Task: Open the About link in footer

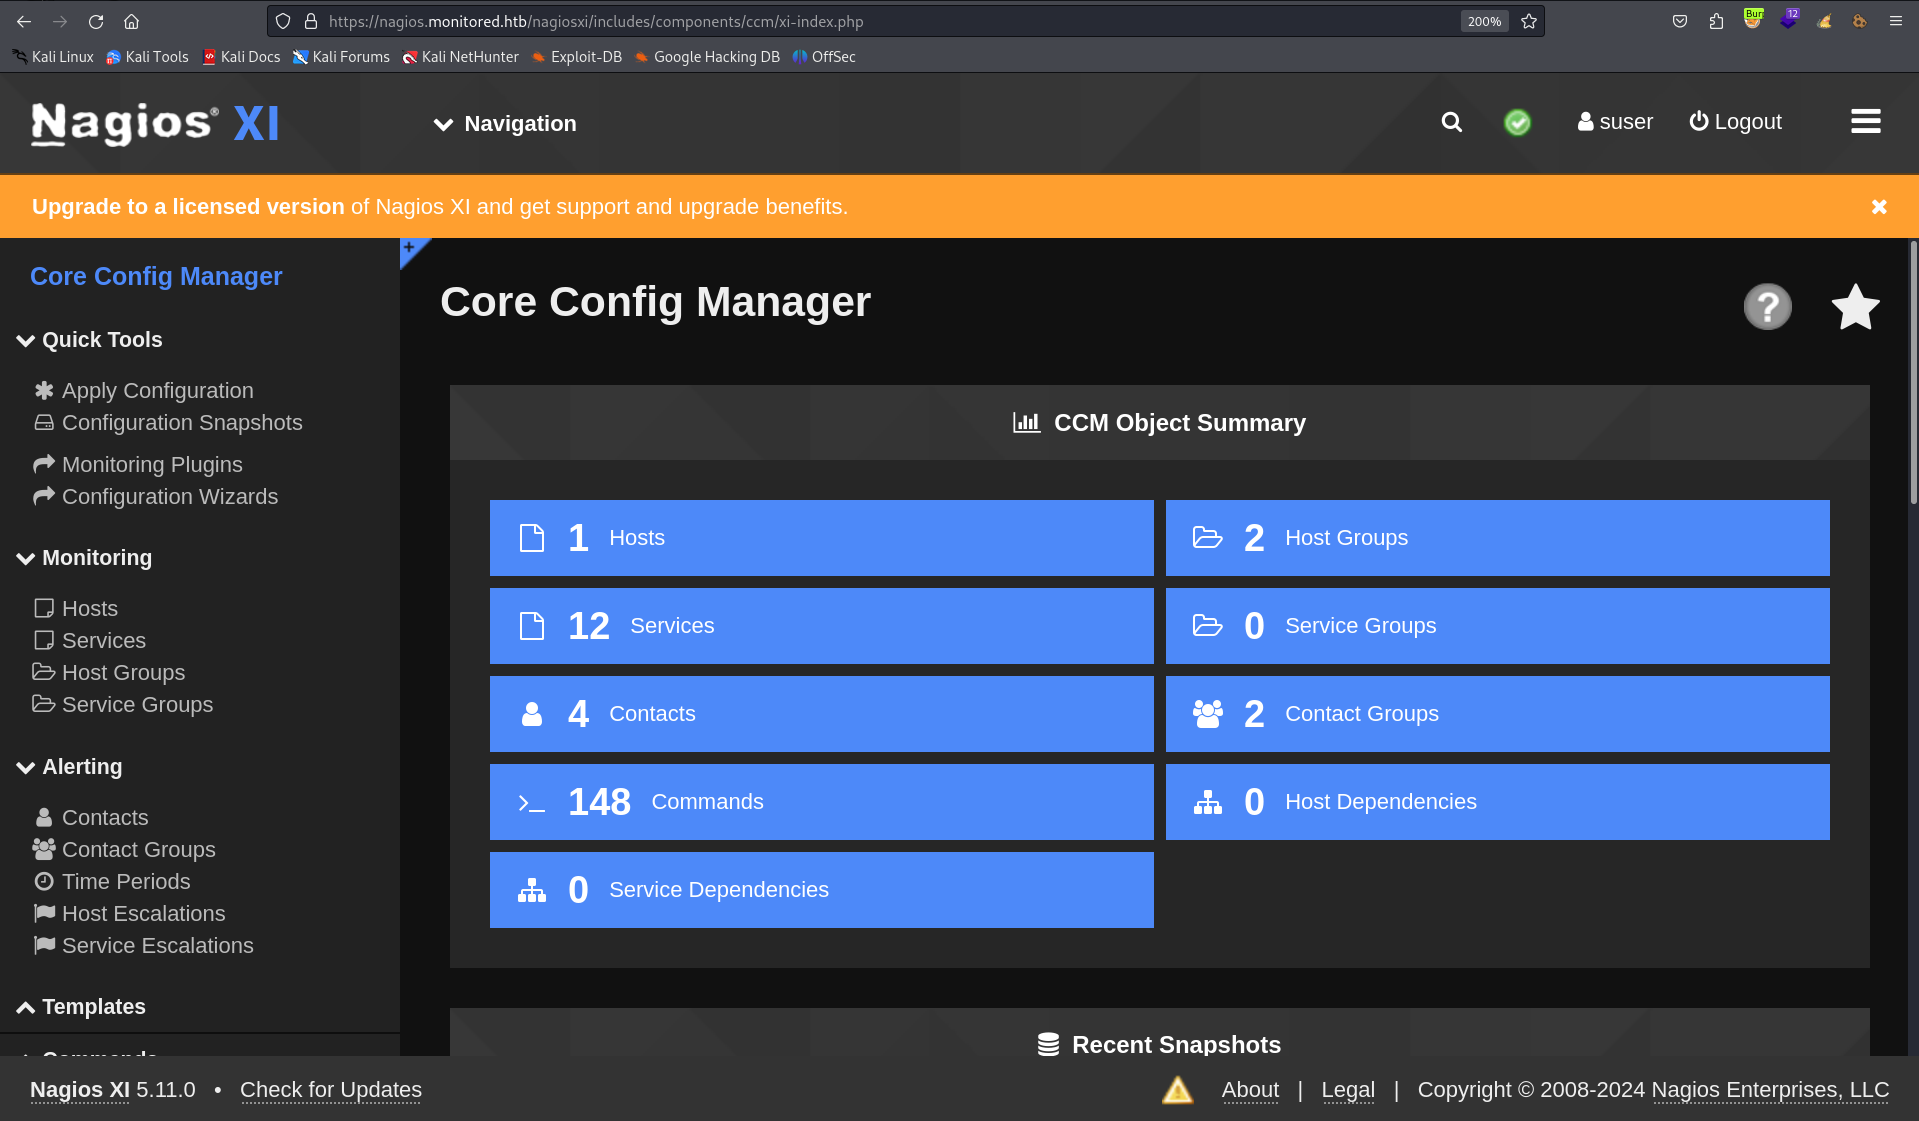Action: point(1250,1090)
